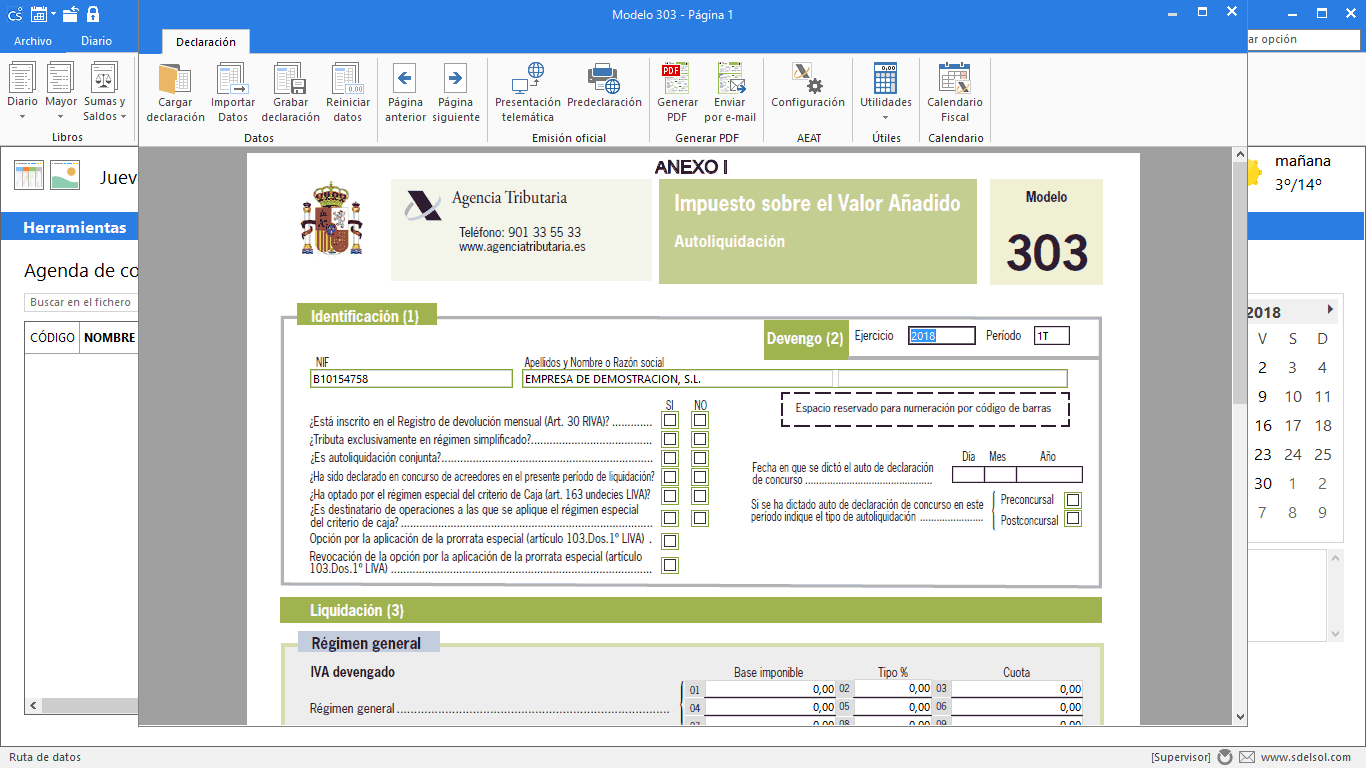
Task: Open Importar Datos tool
Action: [232, 78]
